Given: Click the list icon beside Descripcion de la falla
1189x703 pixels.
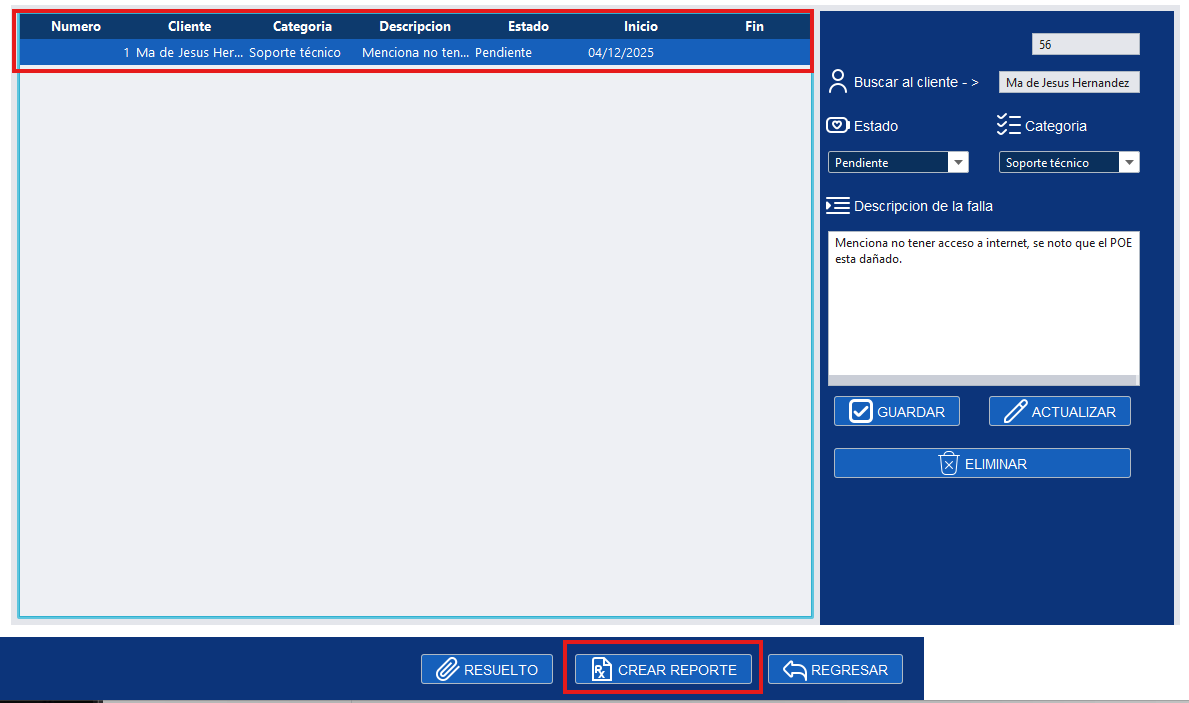Looking at the screenshot, I should pos(837,206).
